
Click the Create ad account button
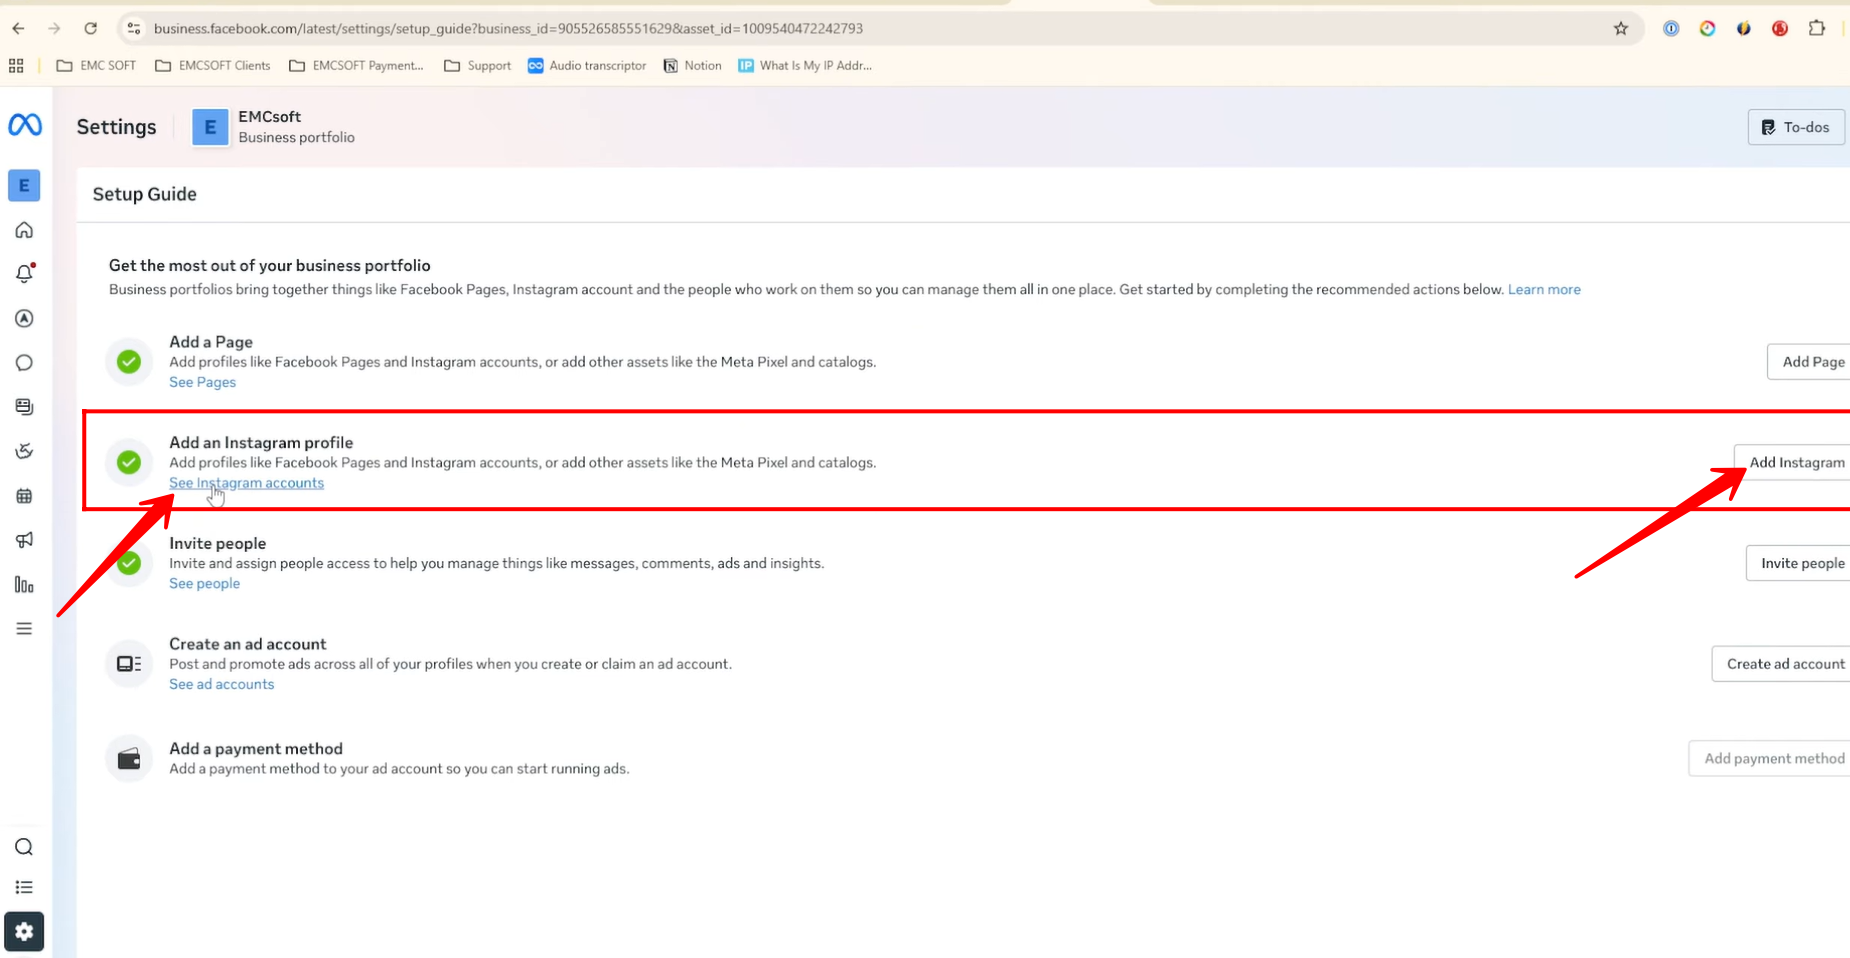[x=1784, y=664]
